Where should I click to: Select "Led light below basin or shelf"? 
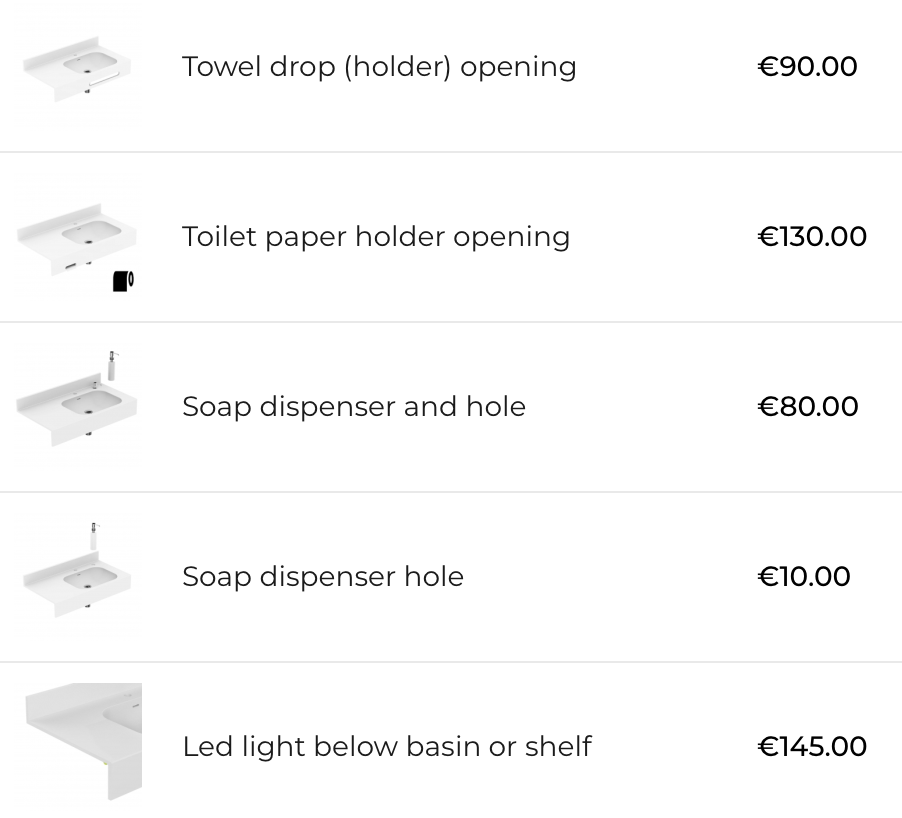click(x=387, y=747)
